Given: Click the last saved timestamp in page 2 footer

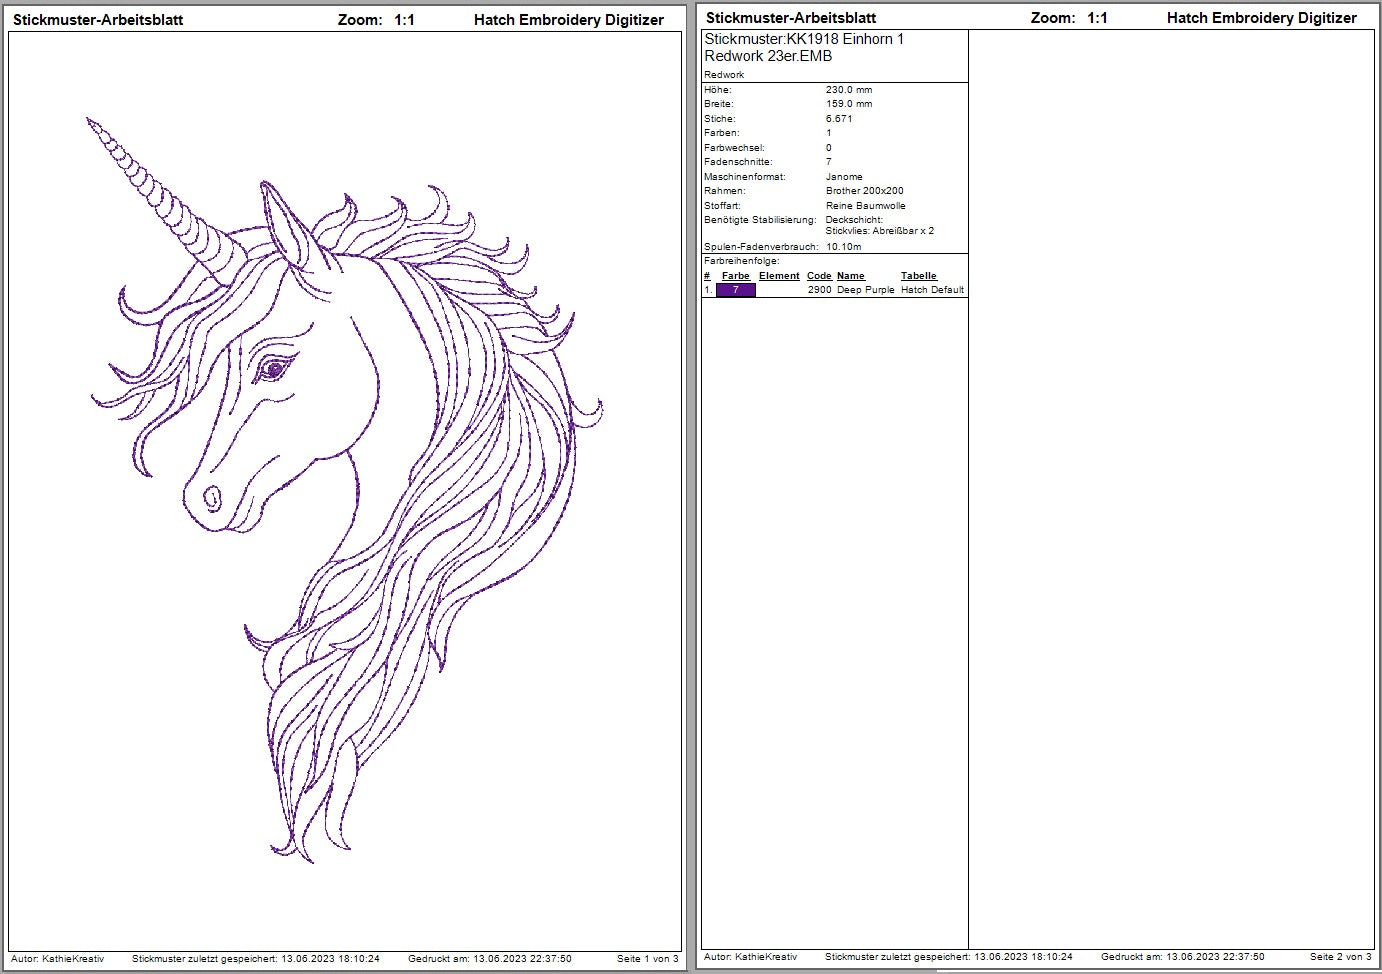Looking at the screenshot, I should coord(949,957).
